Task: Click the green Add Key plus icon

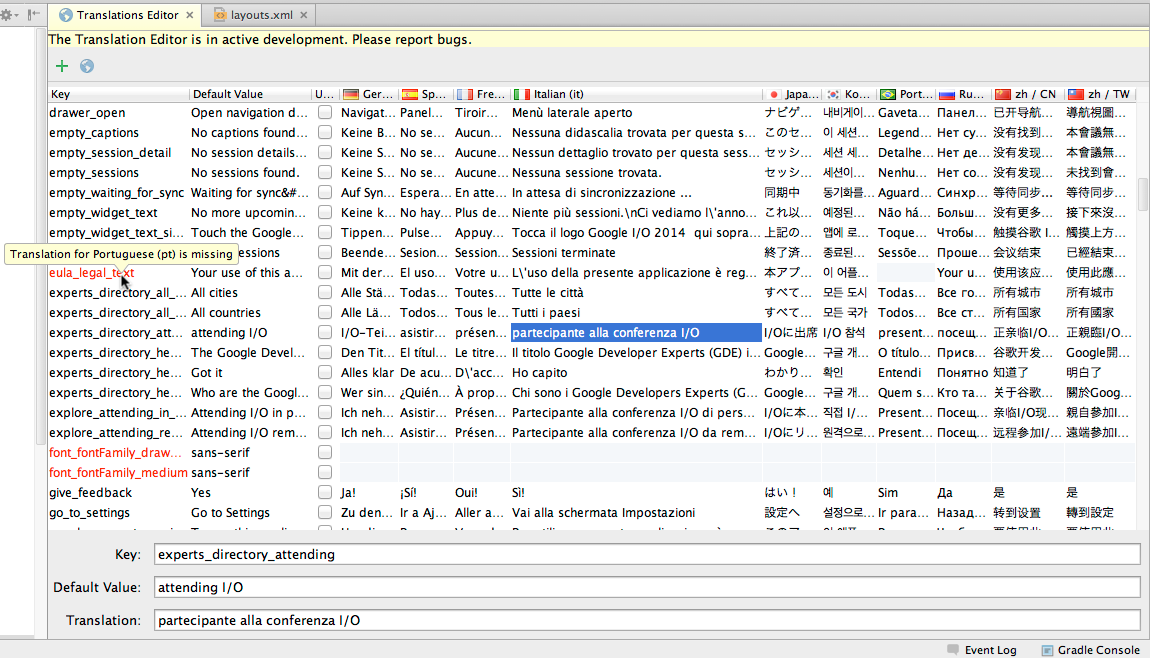Action: click(x=62, y=66)
